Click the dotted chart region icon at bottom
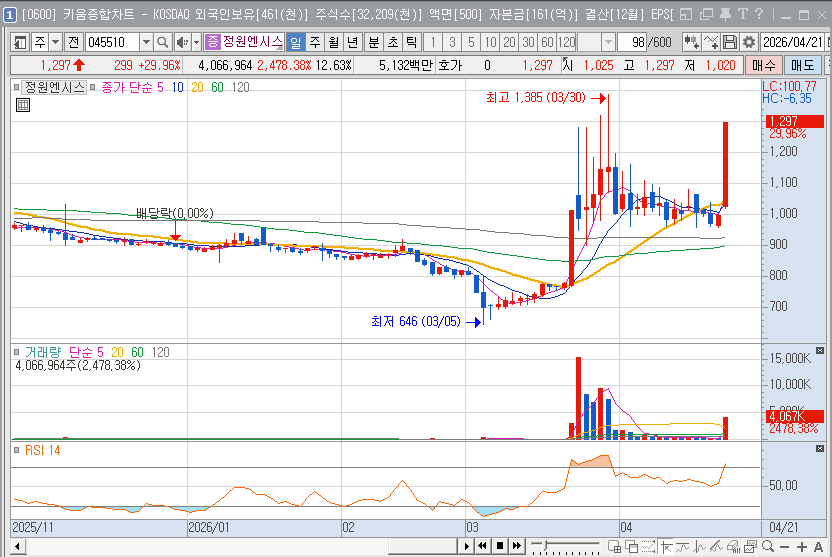The image size is (832, 557). click(648, 546)
